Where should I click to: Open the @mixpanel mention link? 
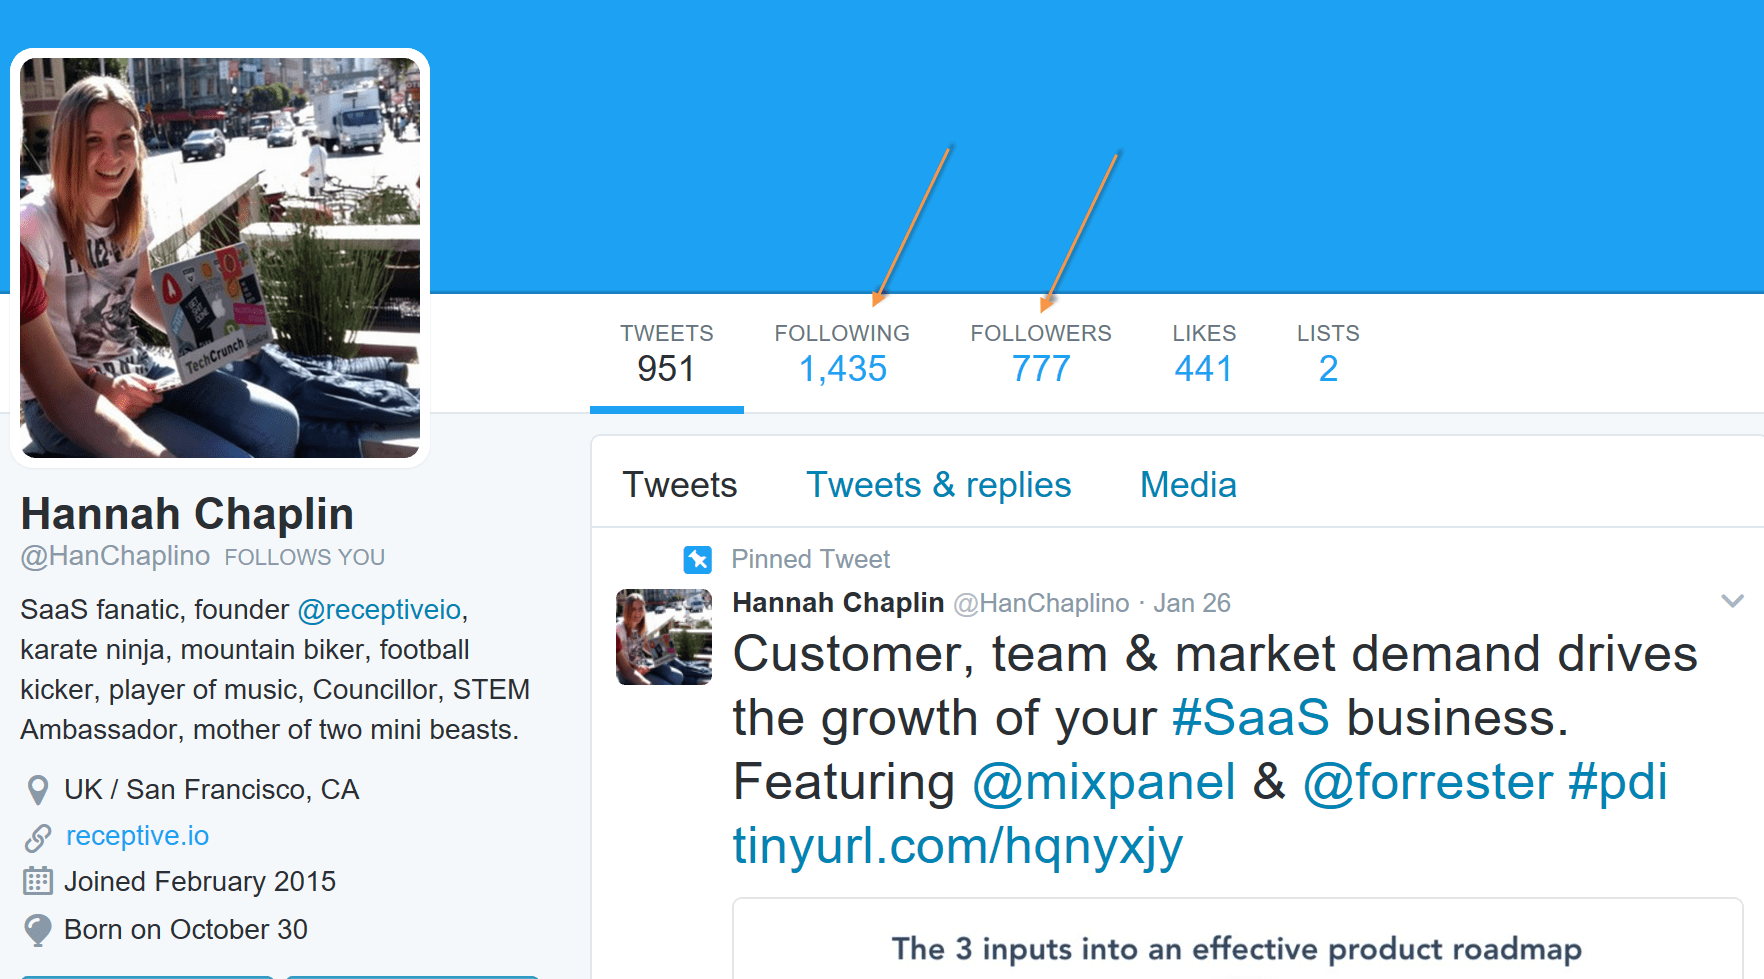(1104, 782)
